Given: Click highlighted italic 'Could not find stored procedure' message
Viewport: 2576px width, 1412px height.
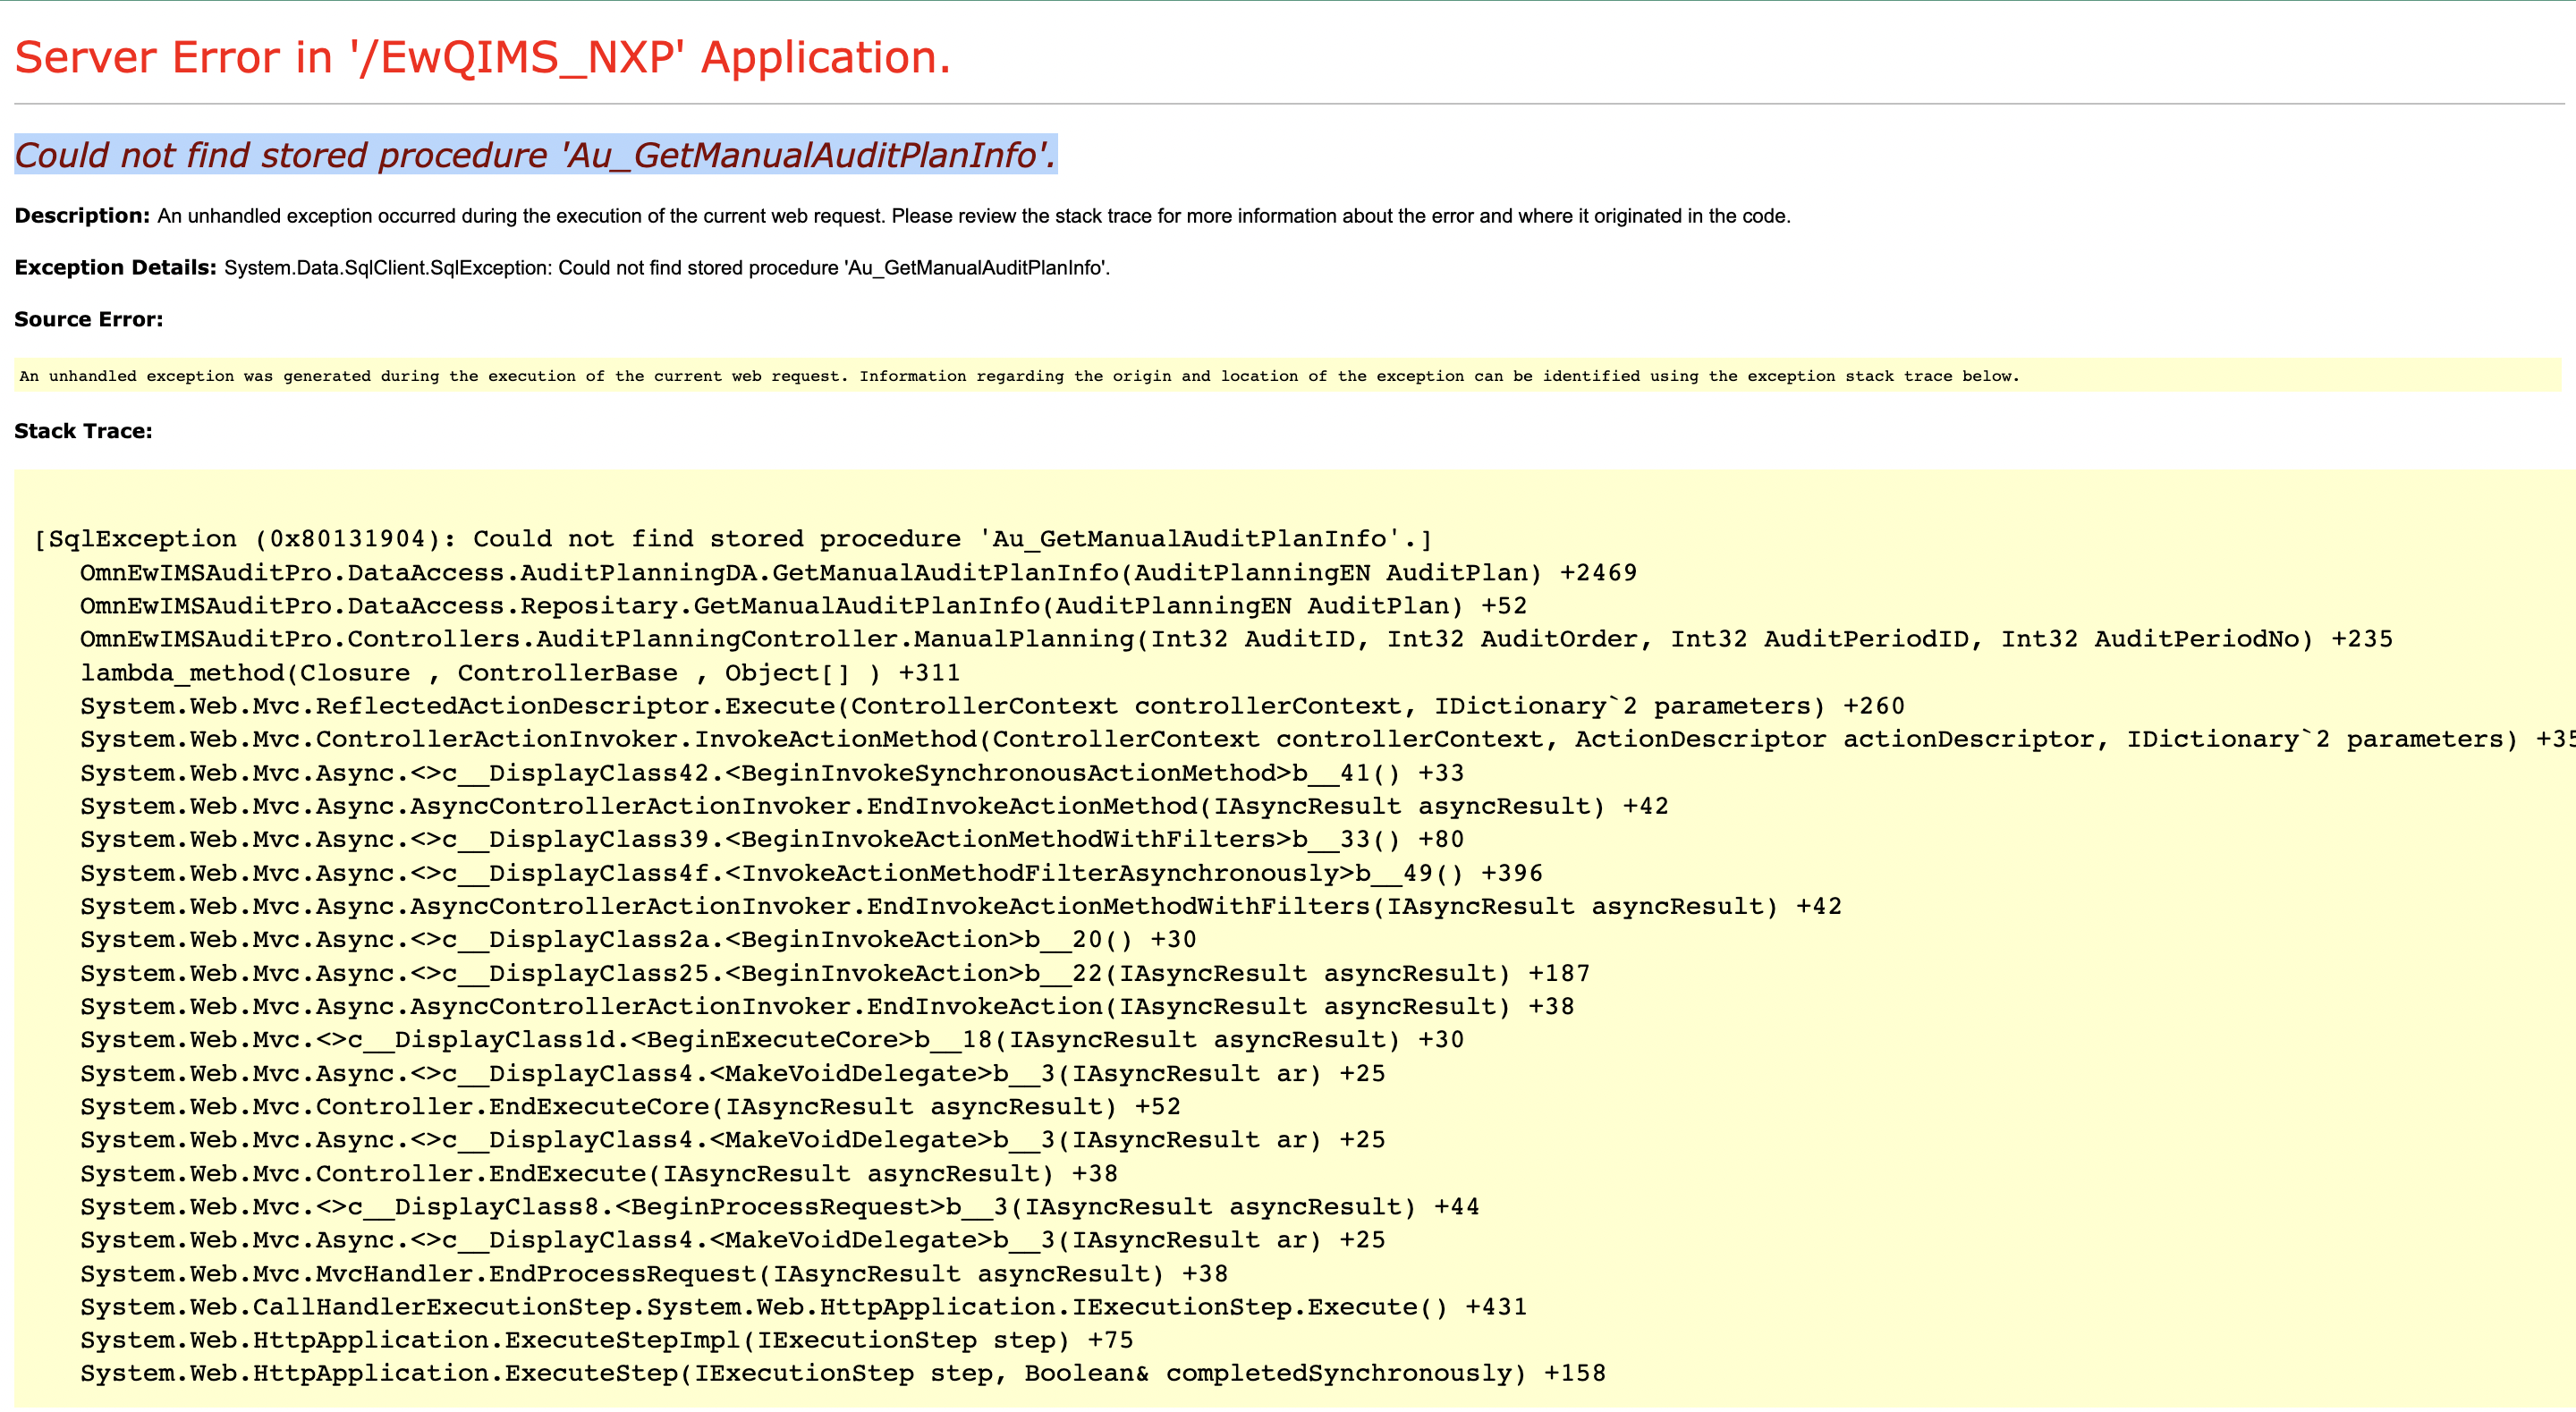Looking at the screenshot, I should (x=535, y=155).
